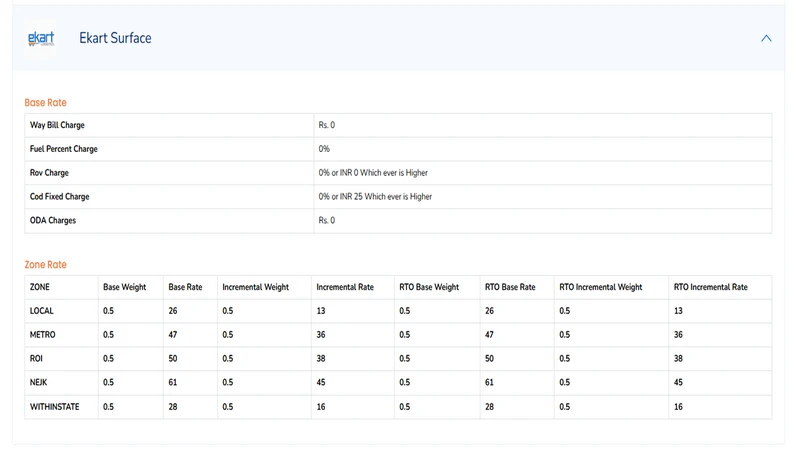Click the Cod Fixed Charge label
800x450 pixels.
tap(59, 196)
